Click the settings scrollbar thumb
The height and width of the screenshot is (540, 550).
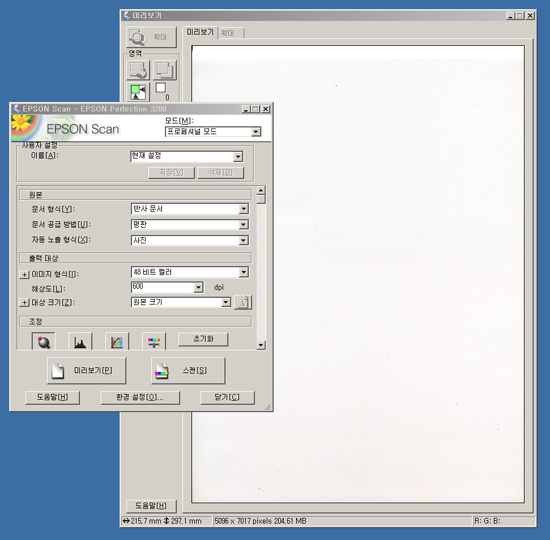tap(261, 199)
